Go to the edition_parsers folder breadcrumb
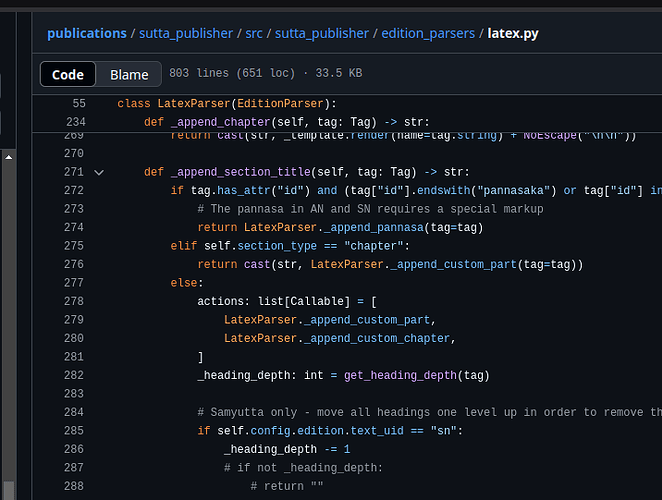 [x=428, y=33]
